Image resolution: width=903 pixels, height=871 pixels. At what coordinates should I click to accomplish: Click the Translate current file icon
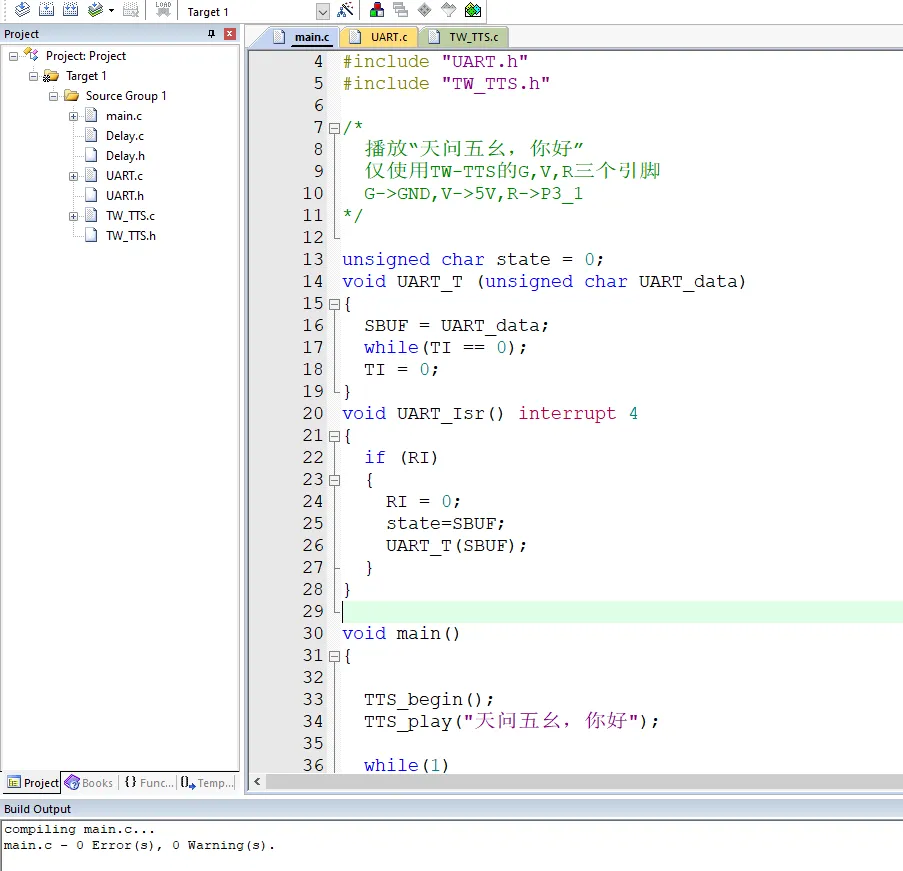pos(22,11)
